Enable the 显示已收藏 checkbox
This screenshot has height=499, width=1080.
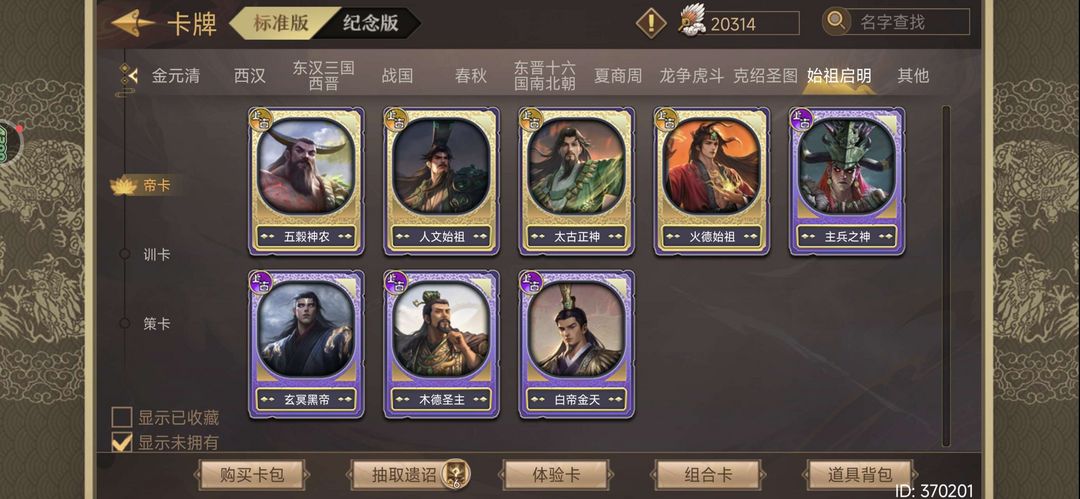pyautogui.click(x=122, y=417)
